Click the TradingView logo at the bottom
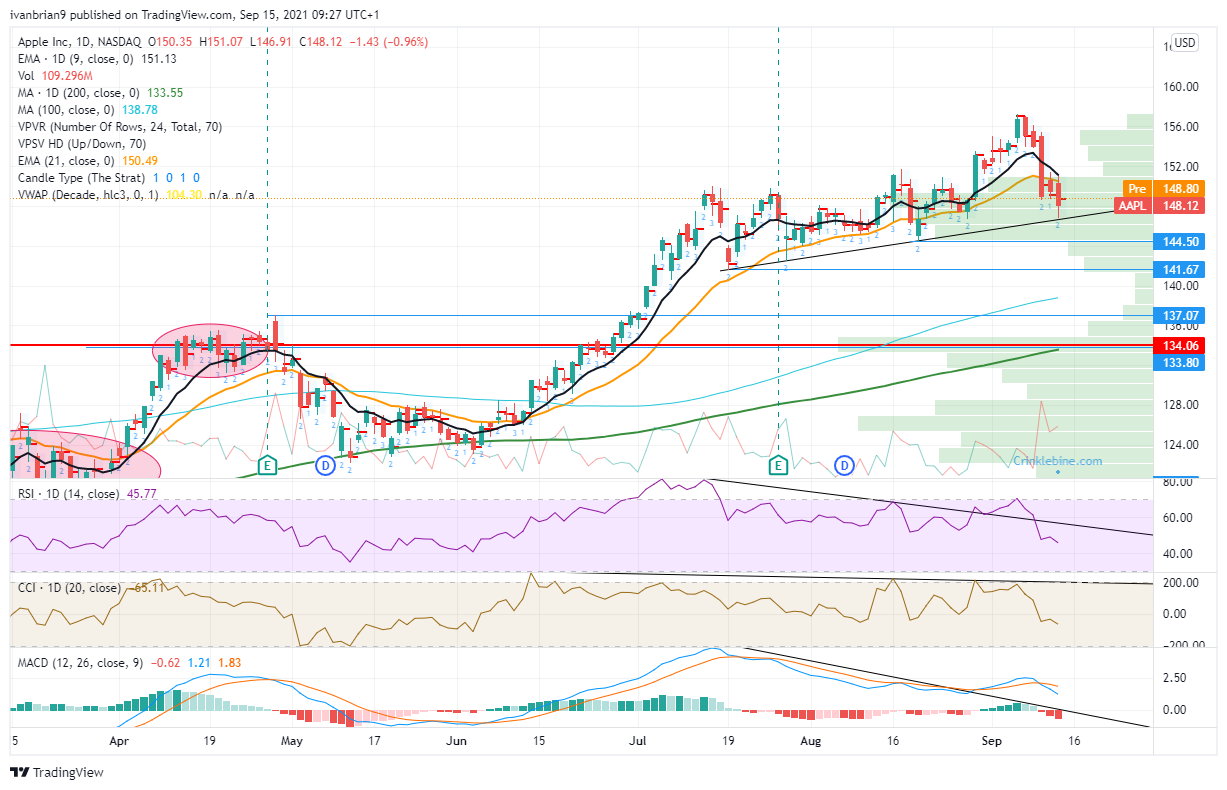Screen dimensions: 1227x790 (x=57, y=772)
